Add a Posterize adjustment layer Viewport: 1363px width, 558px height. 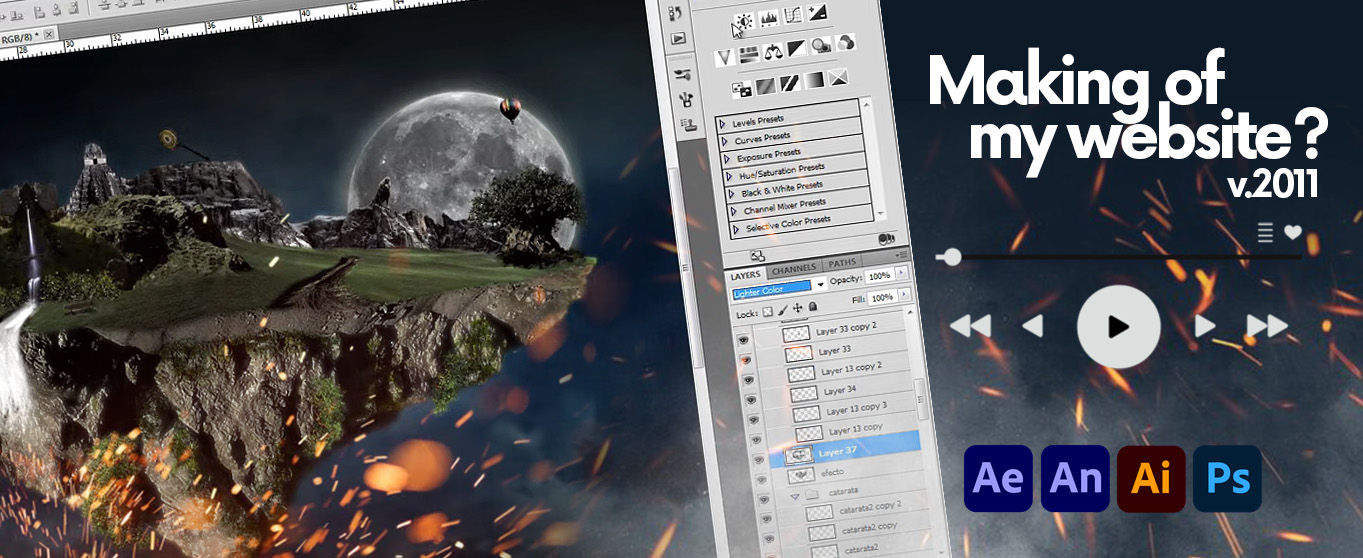point(766,86)
